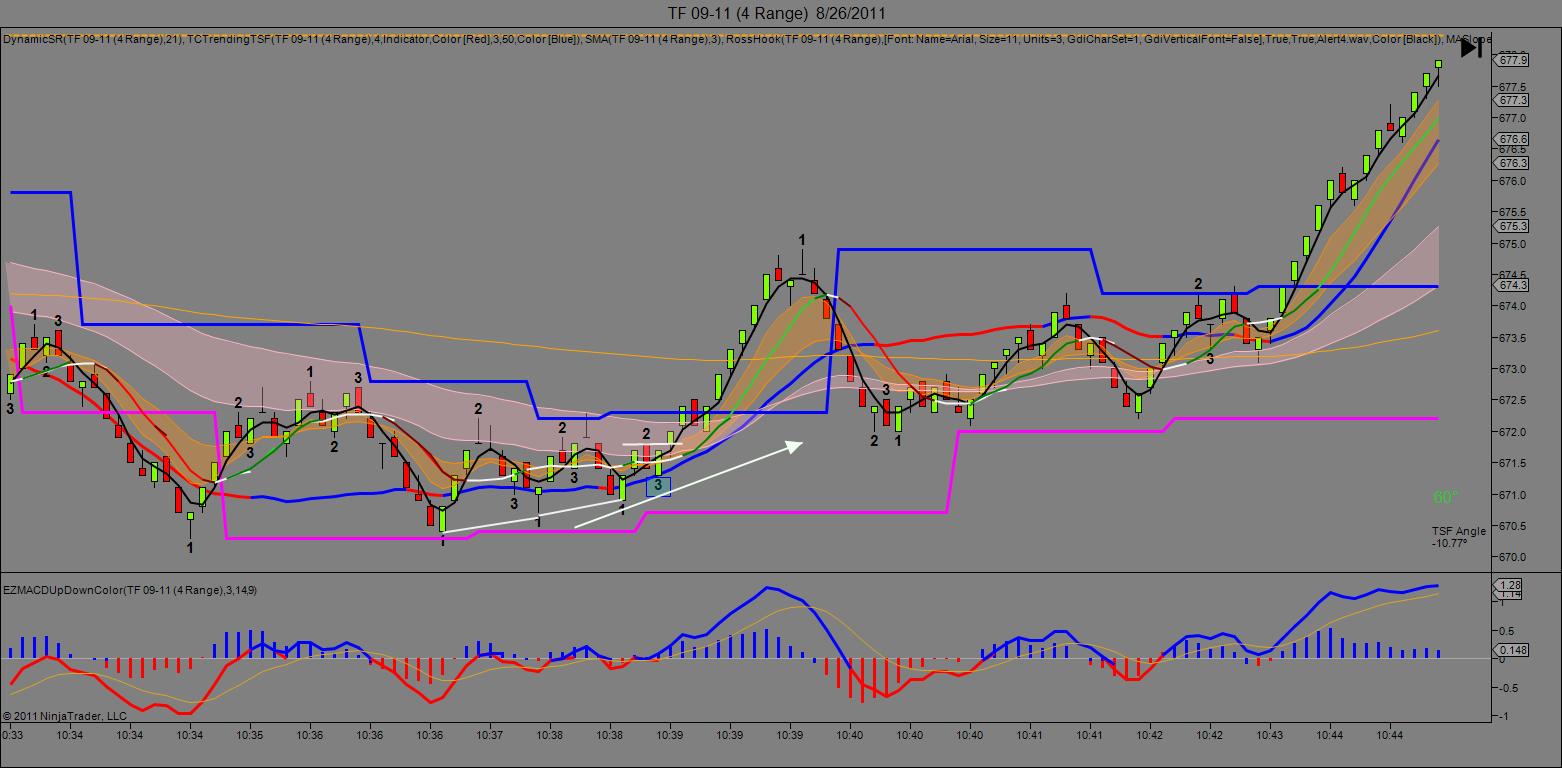Click the 676.0 price axis label

click(x=1513, y=181)
